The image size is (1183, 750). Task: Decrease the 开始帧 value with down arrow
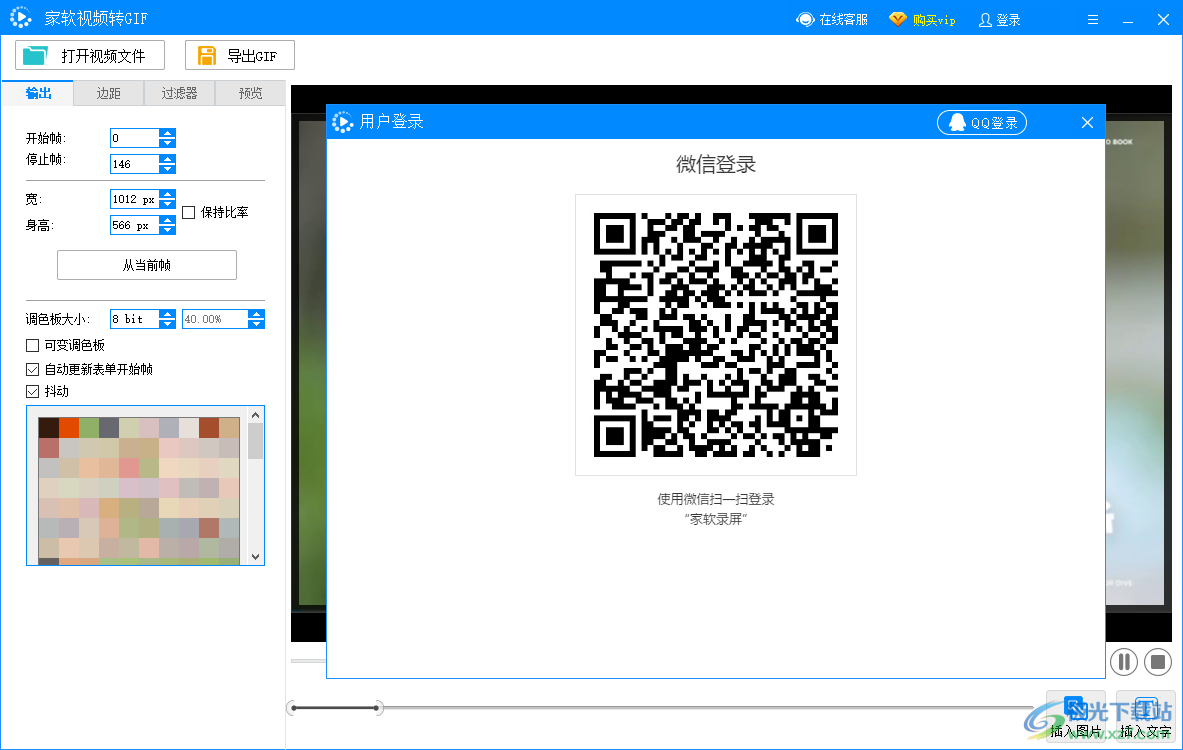pyautogui.click(x=167, y=143)
